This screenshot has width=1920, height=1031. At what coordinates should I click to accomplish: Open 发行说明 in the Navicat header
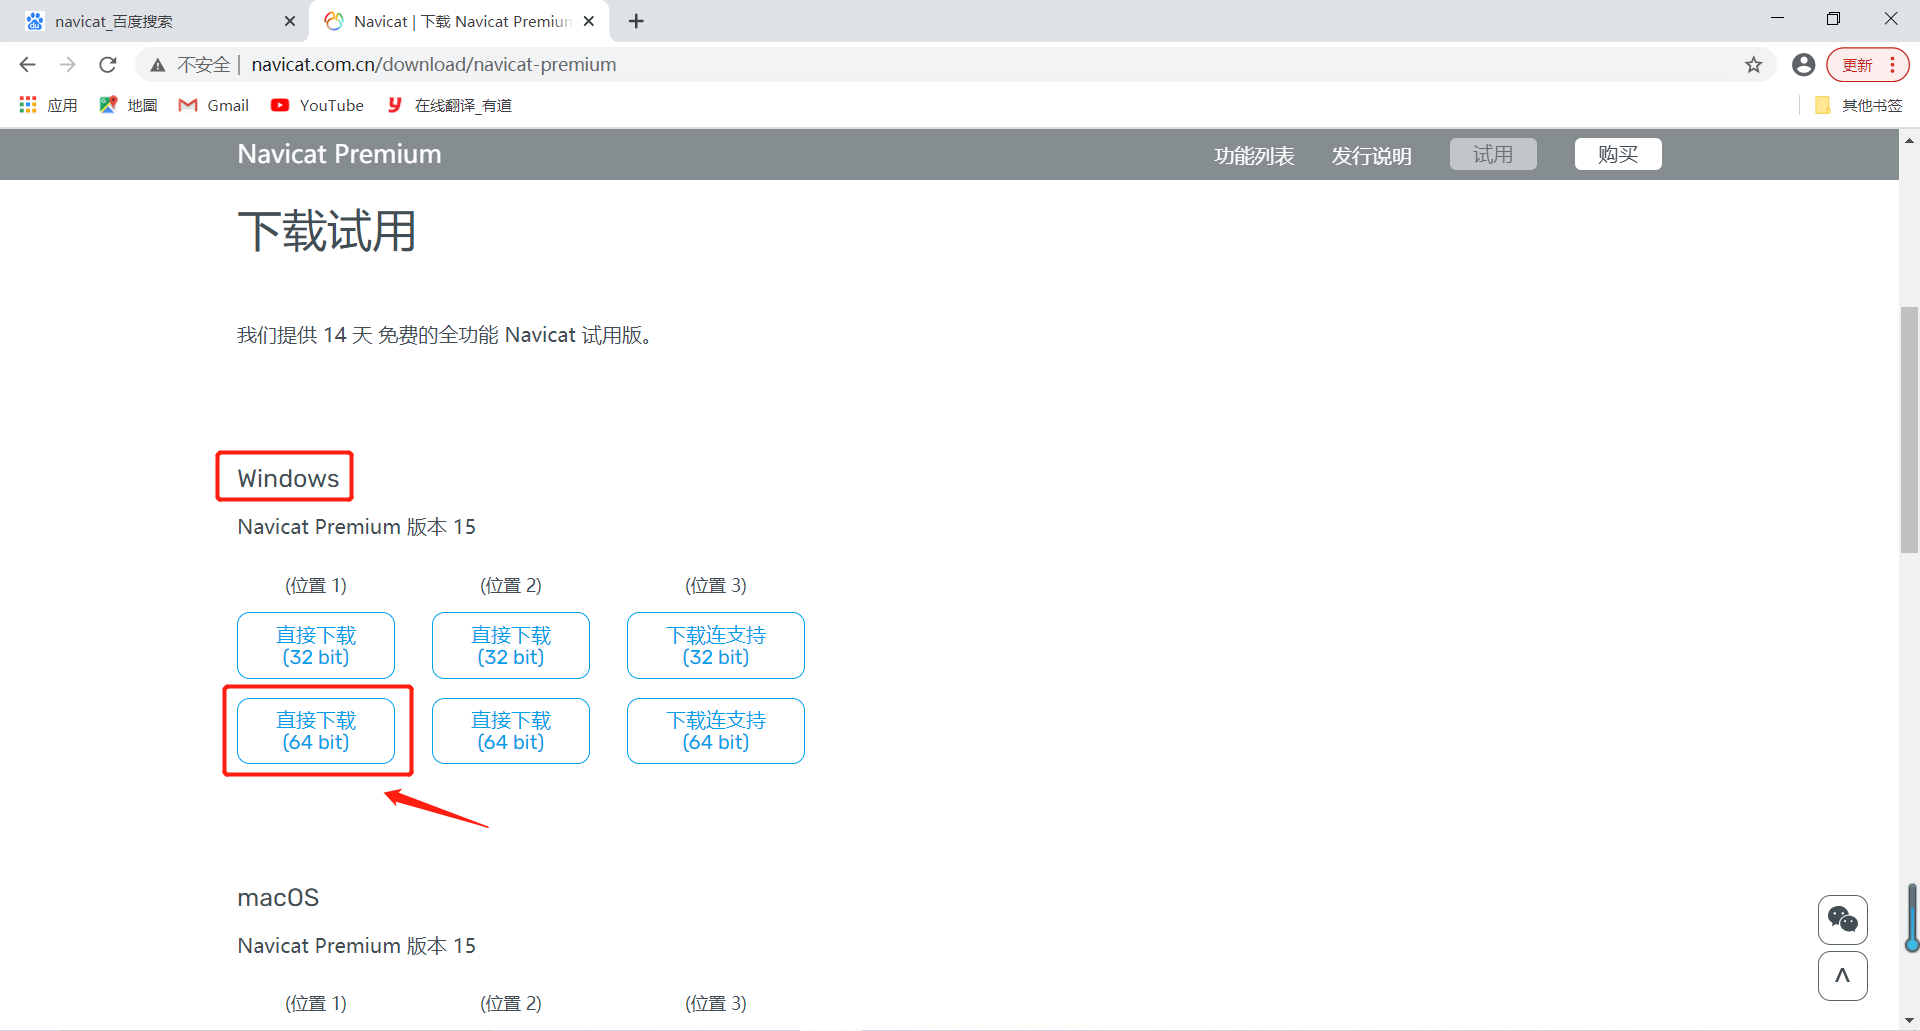(1371, 155)
